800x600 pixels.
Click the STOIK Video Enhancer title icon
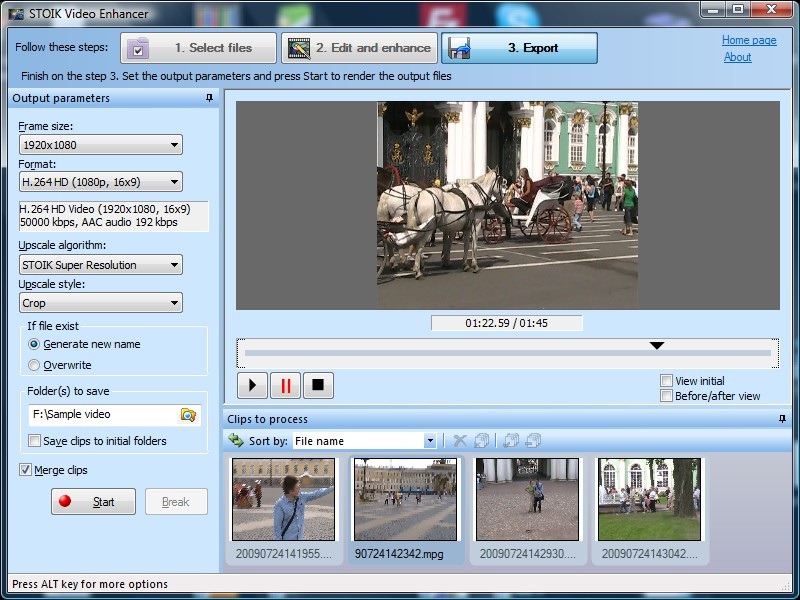pos(16,14)
